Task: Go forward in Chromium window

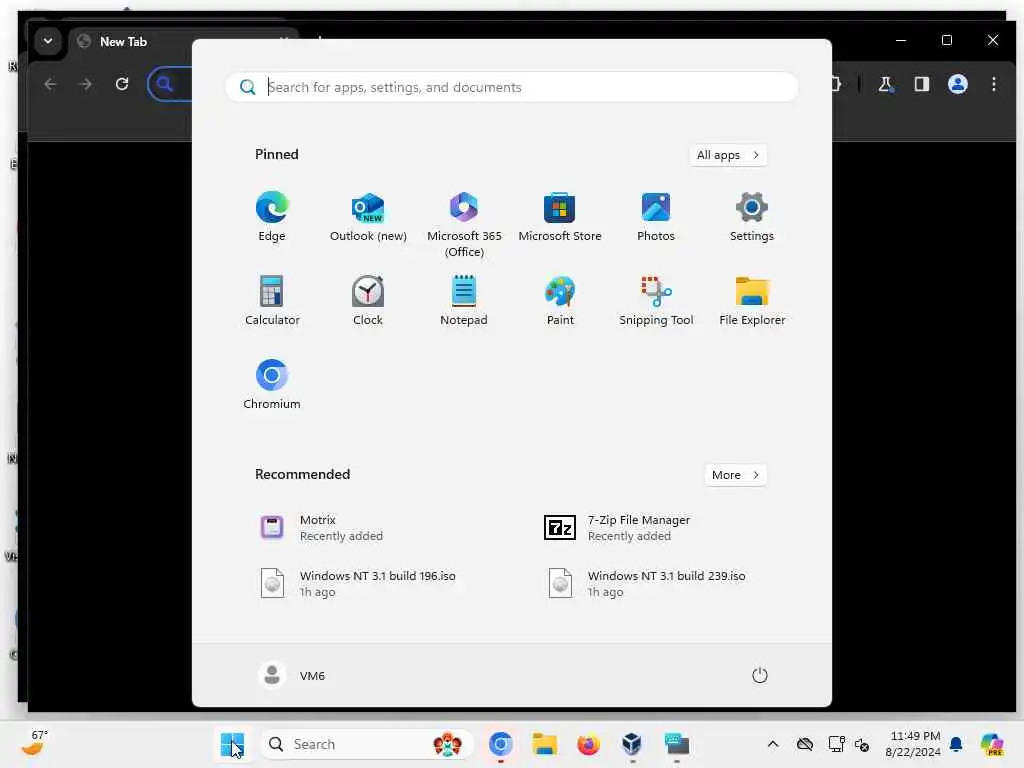Action: (86, 84)
